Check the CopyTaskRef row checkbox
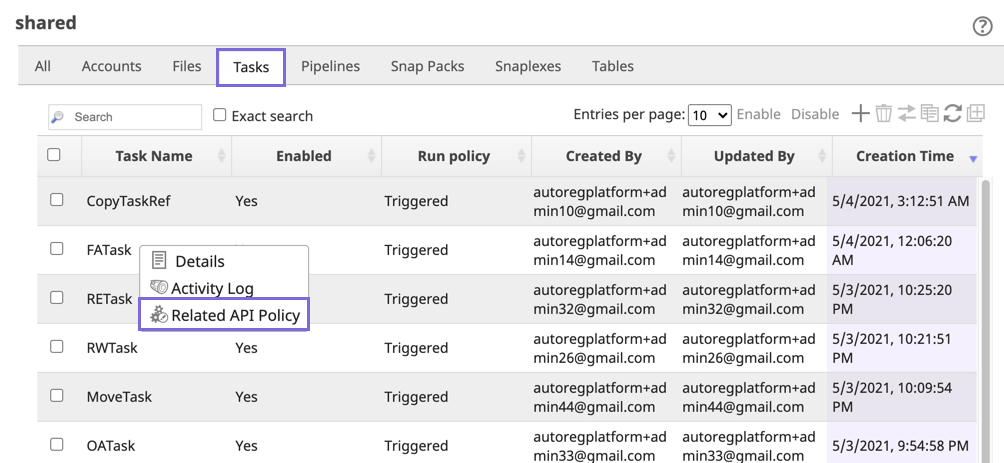The image size is (1004, 463). pos(56,200)
